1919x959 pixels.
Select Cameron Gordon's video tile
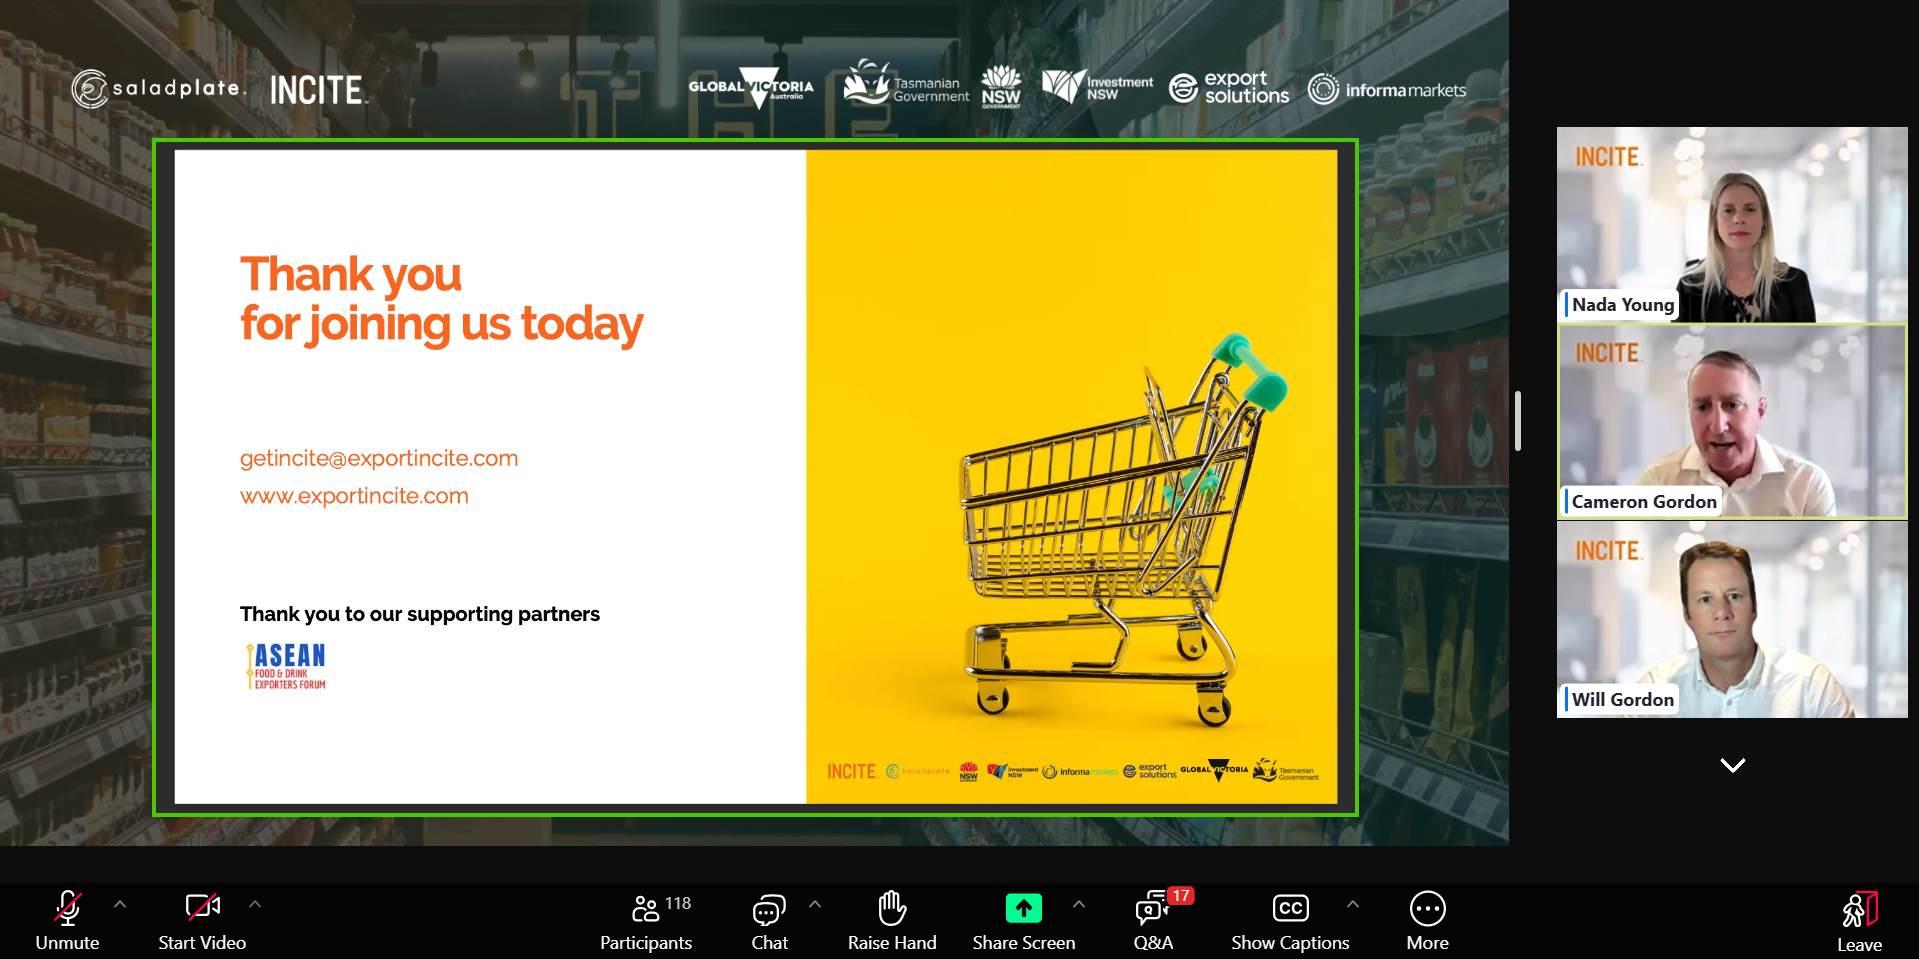(x=1732, y=421)
